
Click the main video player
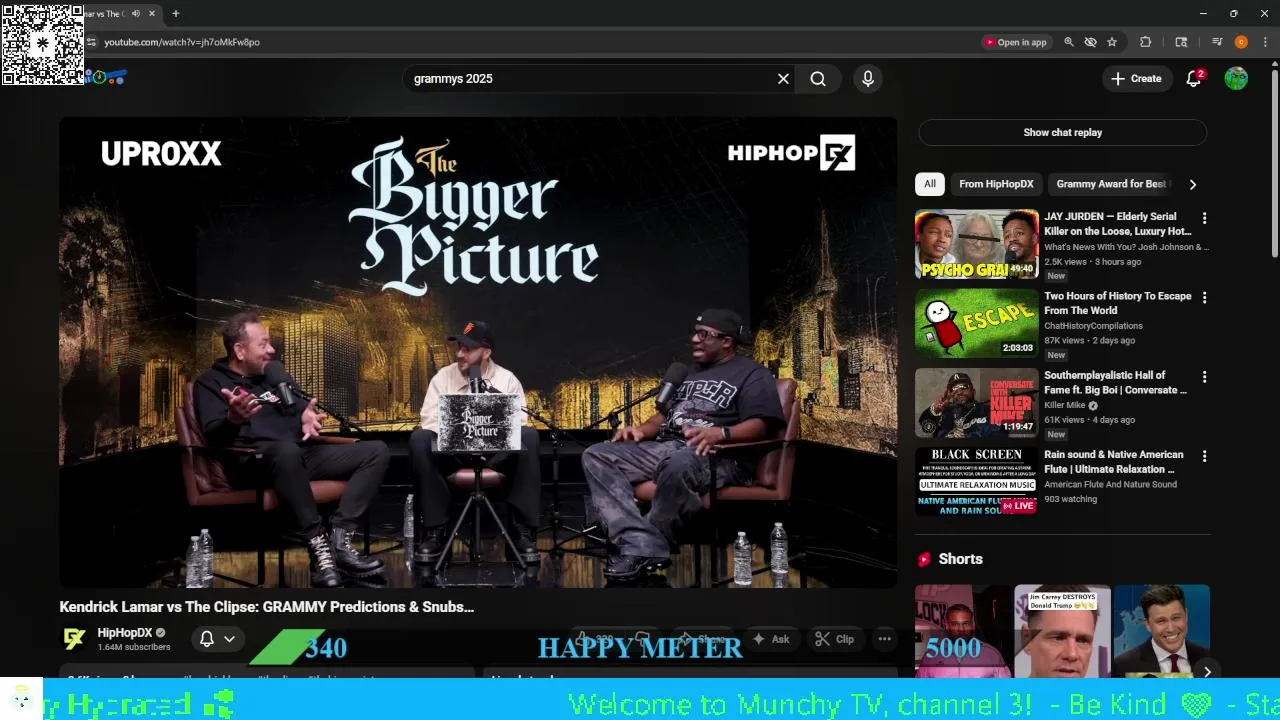point(478,352)
